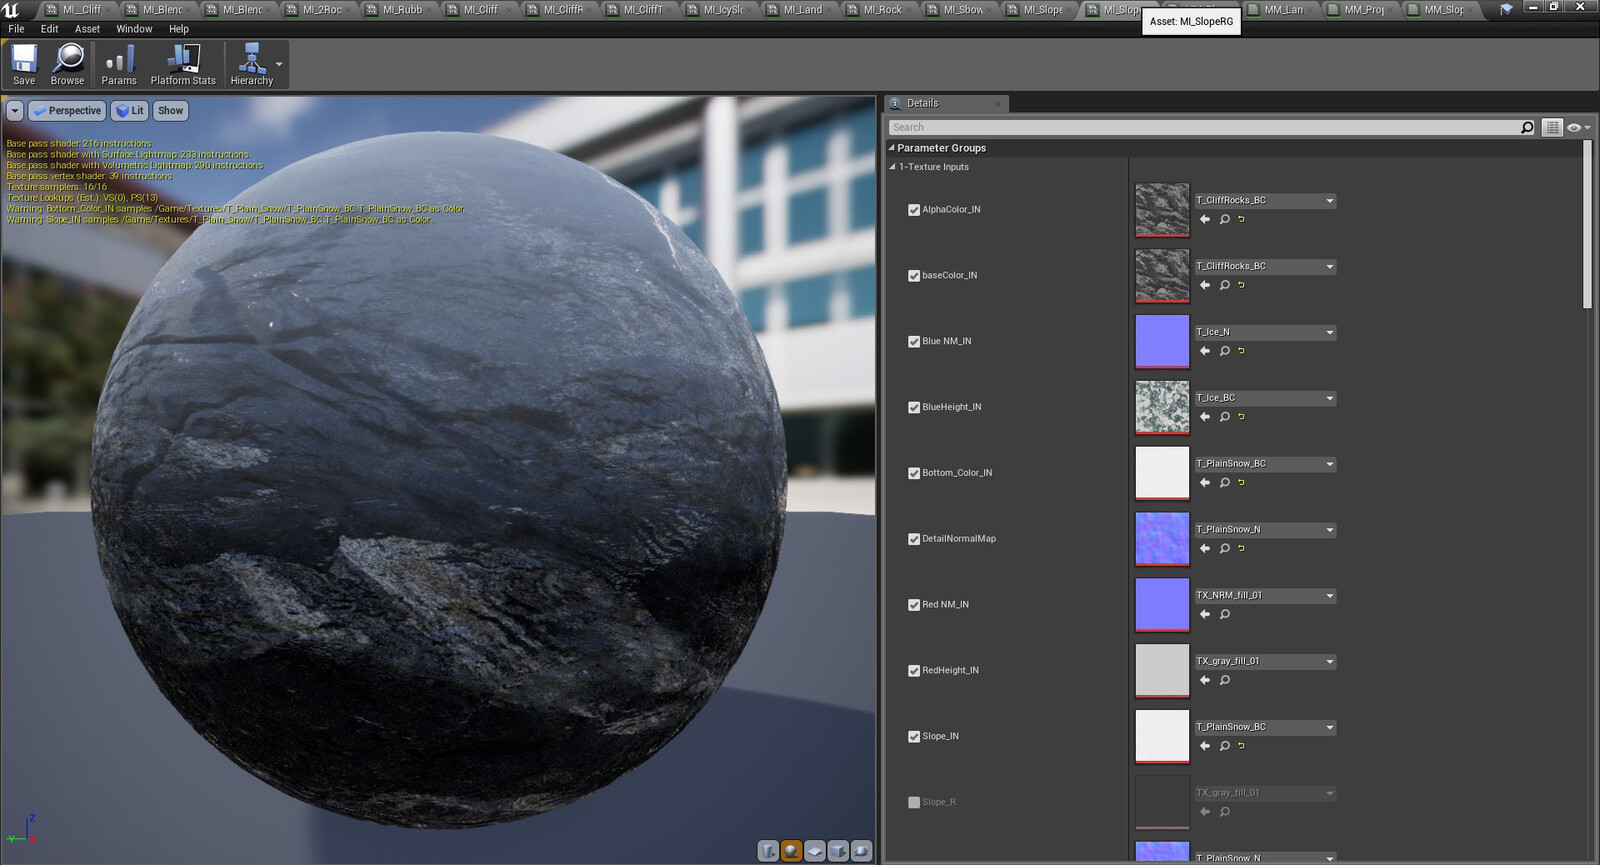Toggle the Params toolbar button
This screenshot has height=865, width=1600.
(x=119, y=65)
